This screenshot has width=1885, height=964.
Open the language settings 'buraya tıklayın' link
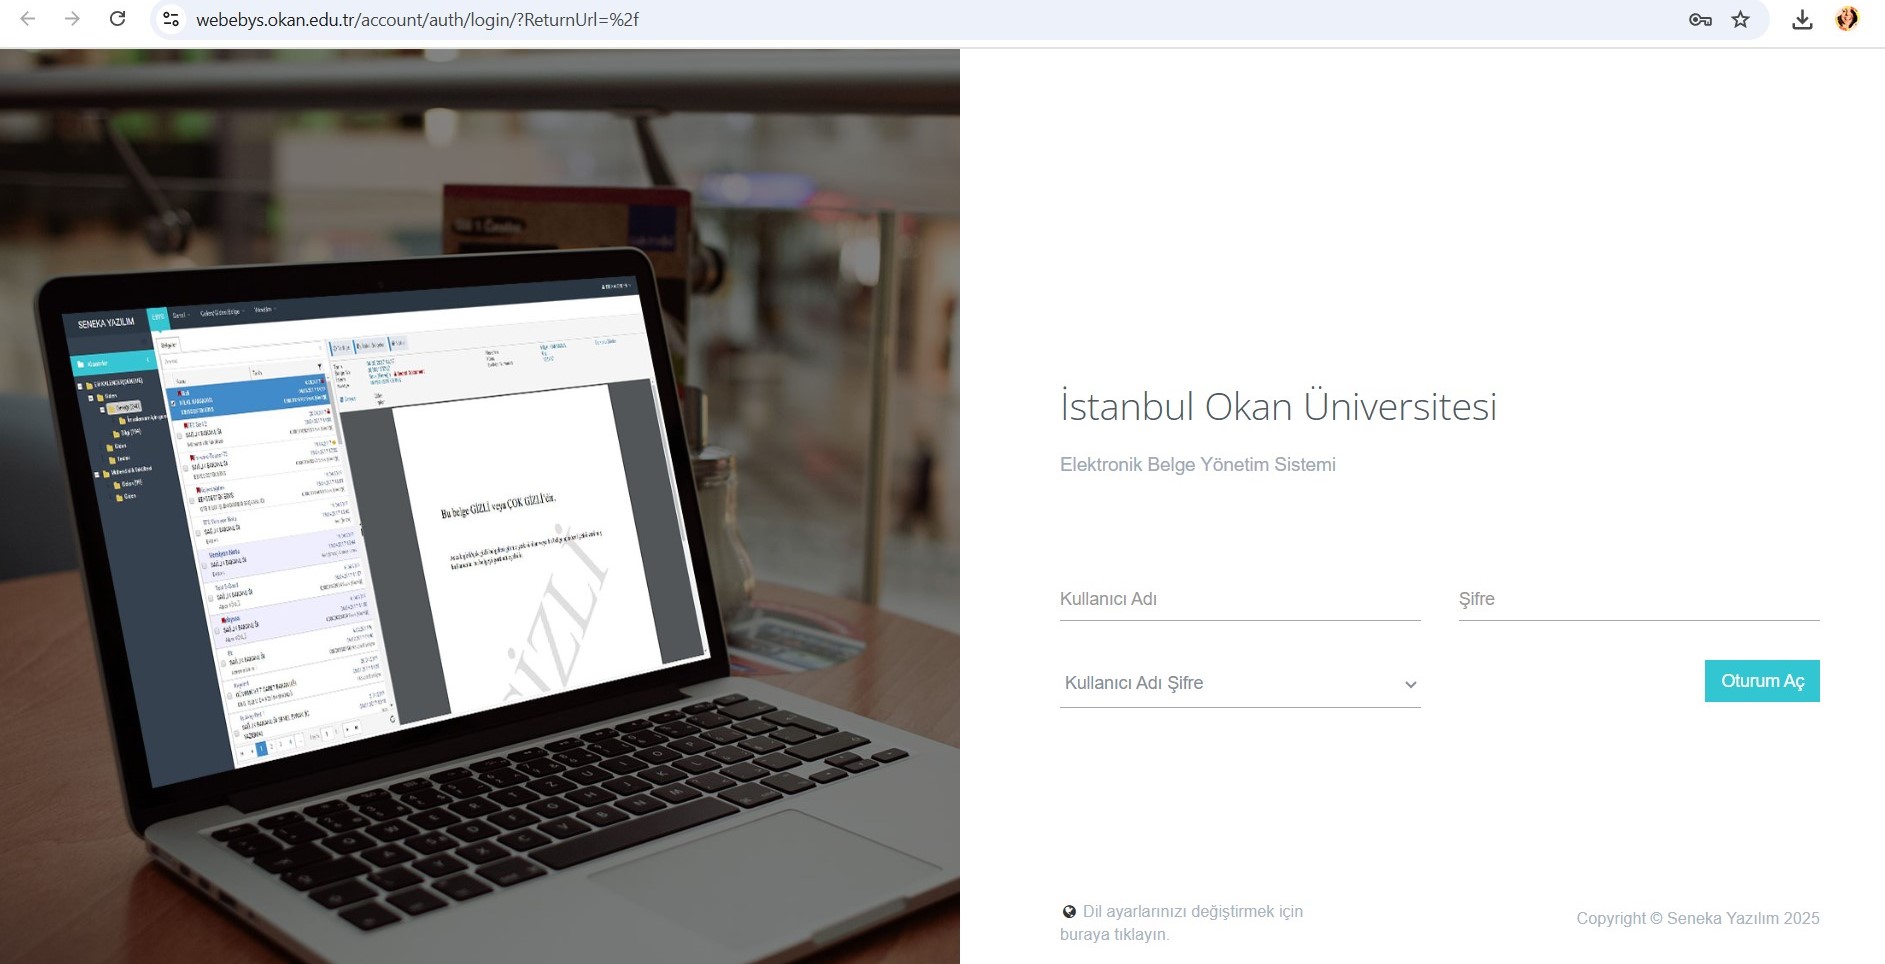coord(1114,935)
